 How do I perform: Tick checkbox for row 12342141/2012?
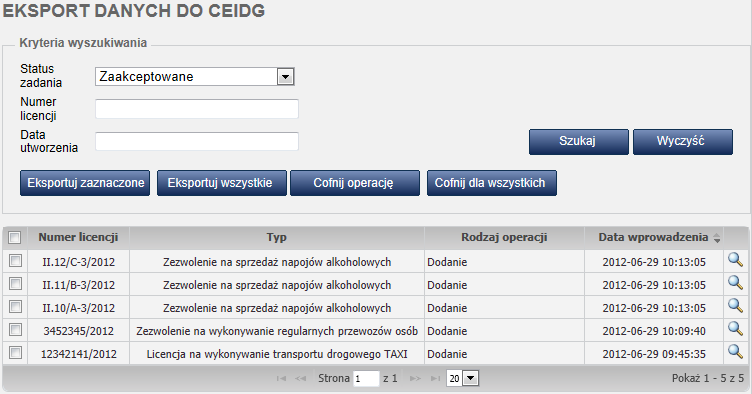pyautogui.click(x=15, y=353)
